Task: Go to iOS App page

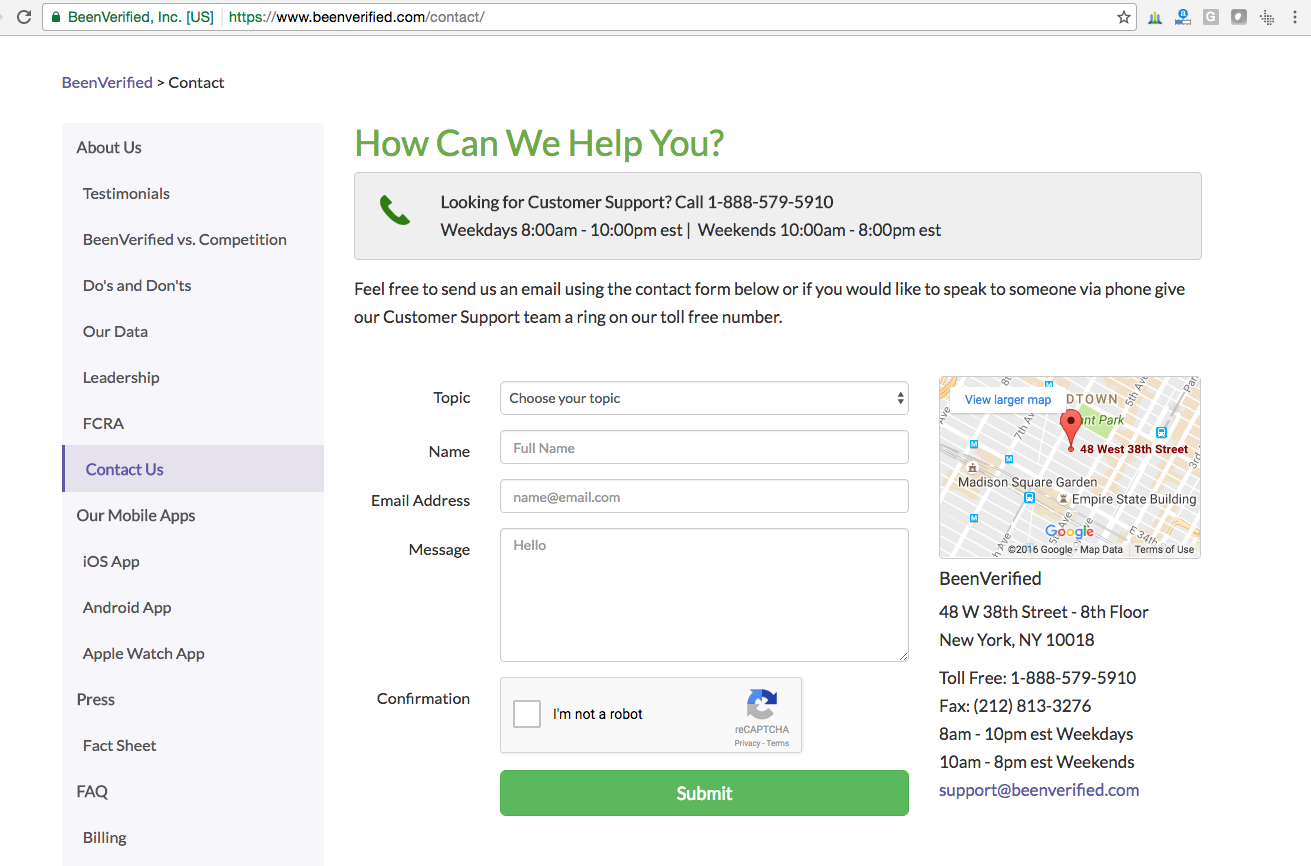Action: point(111,561)
